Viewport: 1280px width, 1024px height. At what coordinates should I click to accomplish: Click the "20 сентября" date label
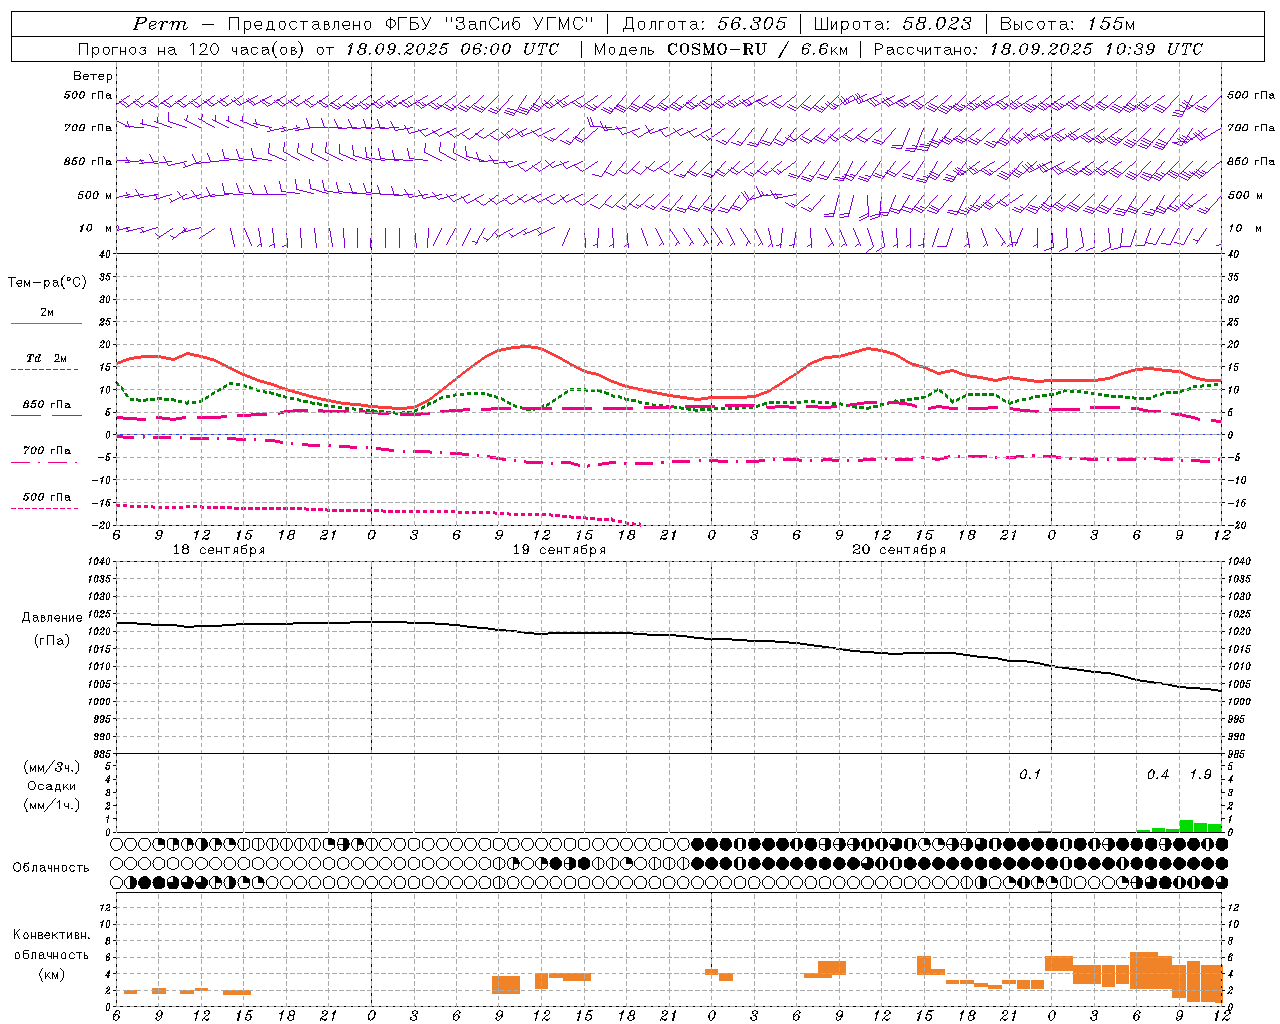[899, 550]
